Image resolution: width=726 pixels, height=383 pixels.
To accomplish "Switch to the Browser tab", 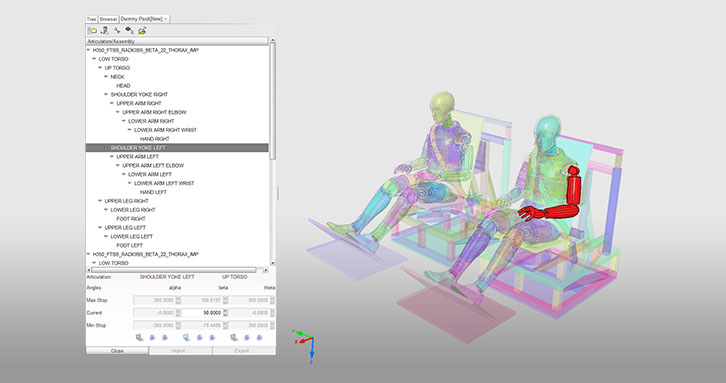I will click(x=108, y=19).
